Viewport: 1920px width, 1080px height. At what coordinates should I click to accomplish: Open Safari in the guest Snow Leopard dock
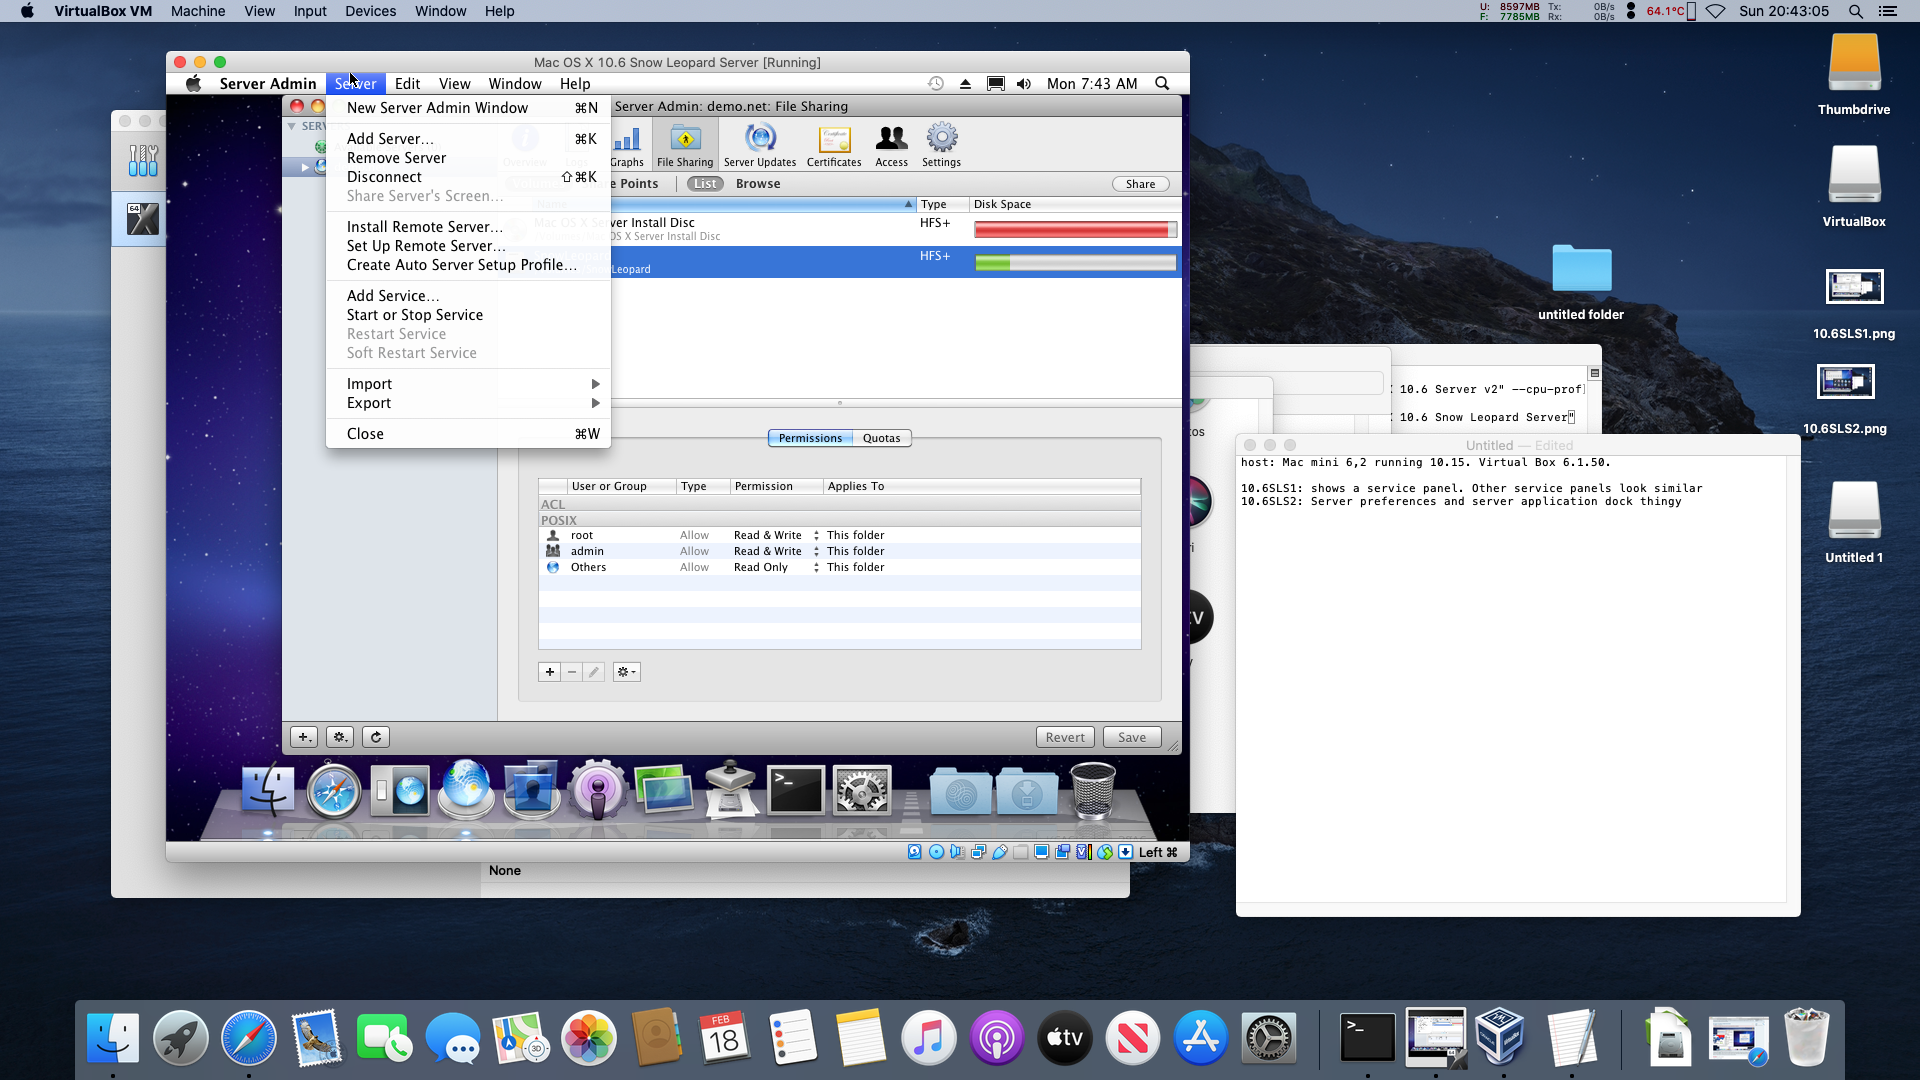coord(334,791)
